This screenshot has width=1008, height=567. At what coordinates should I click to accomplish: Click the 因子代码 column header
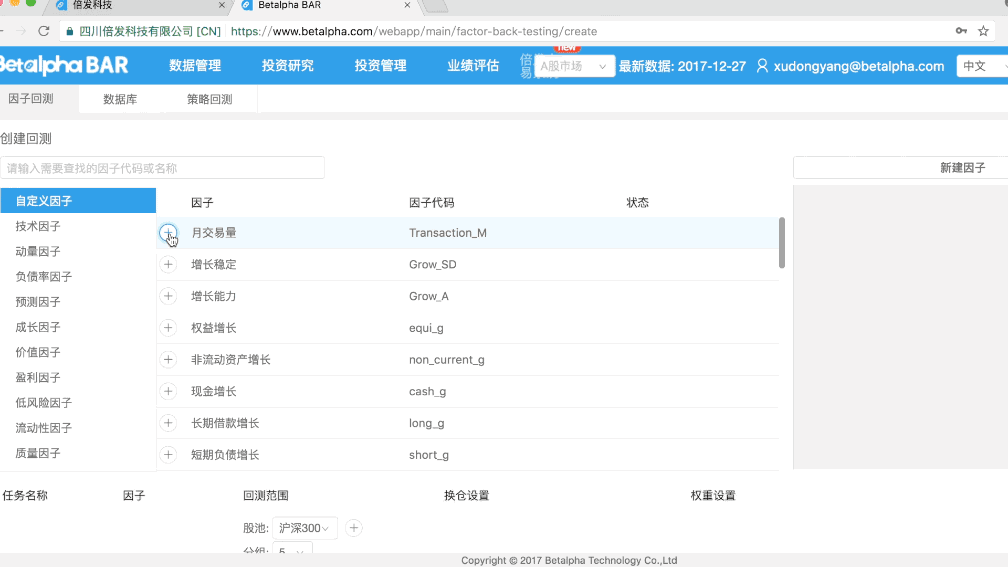coord(431,202)
